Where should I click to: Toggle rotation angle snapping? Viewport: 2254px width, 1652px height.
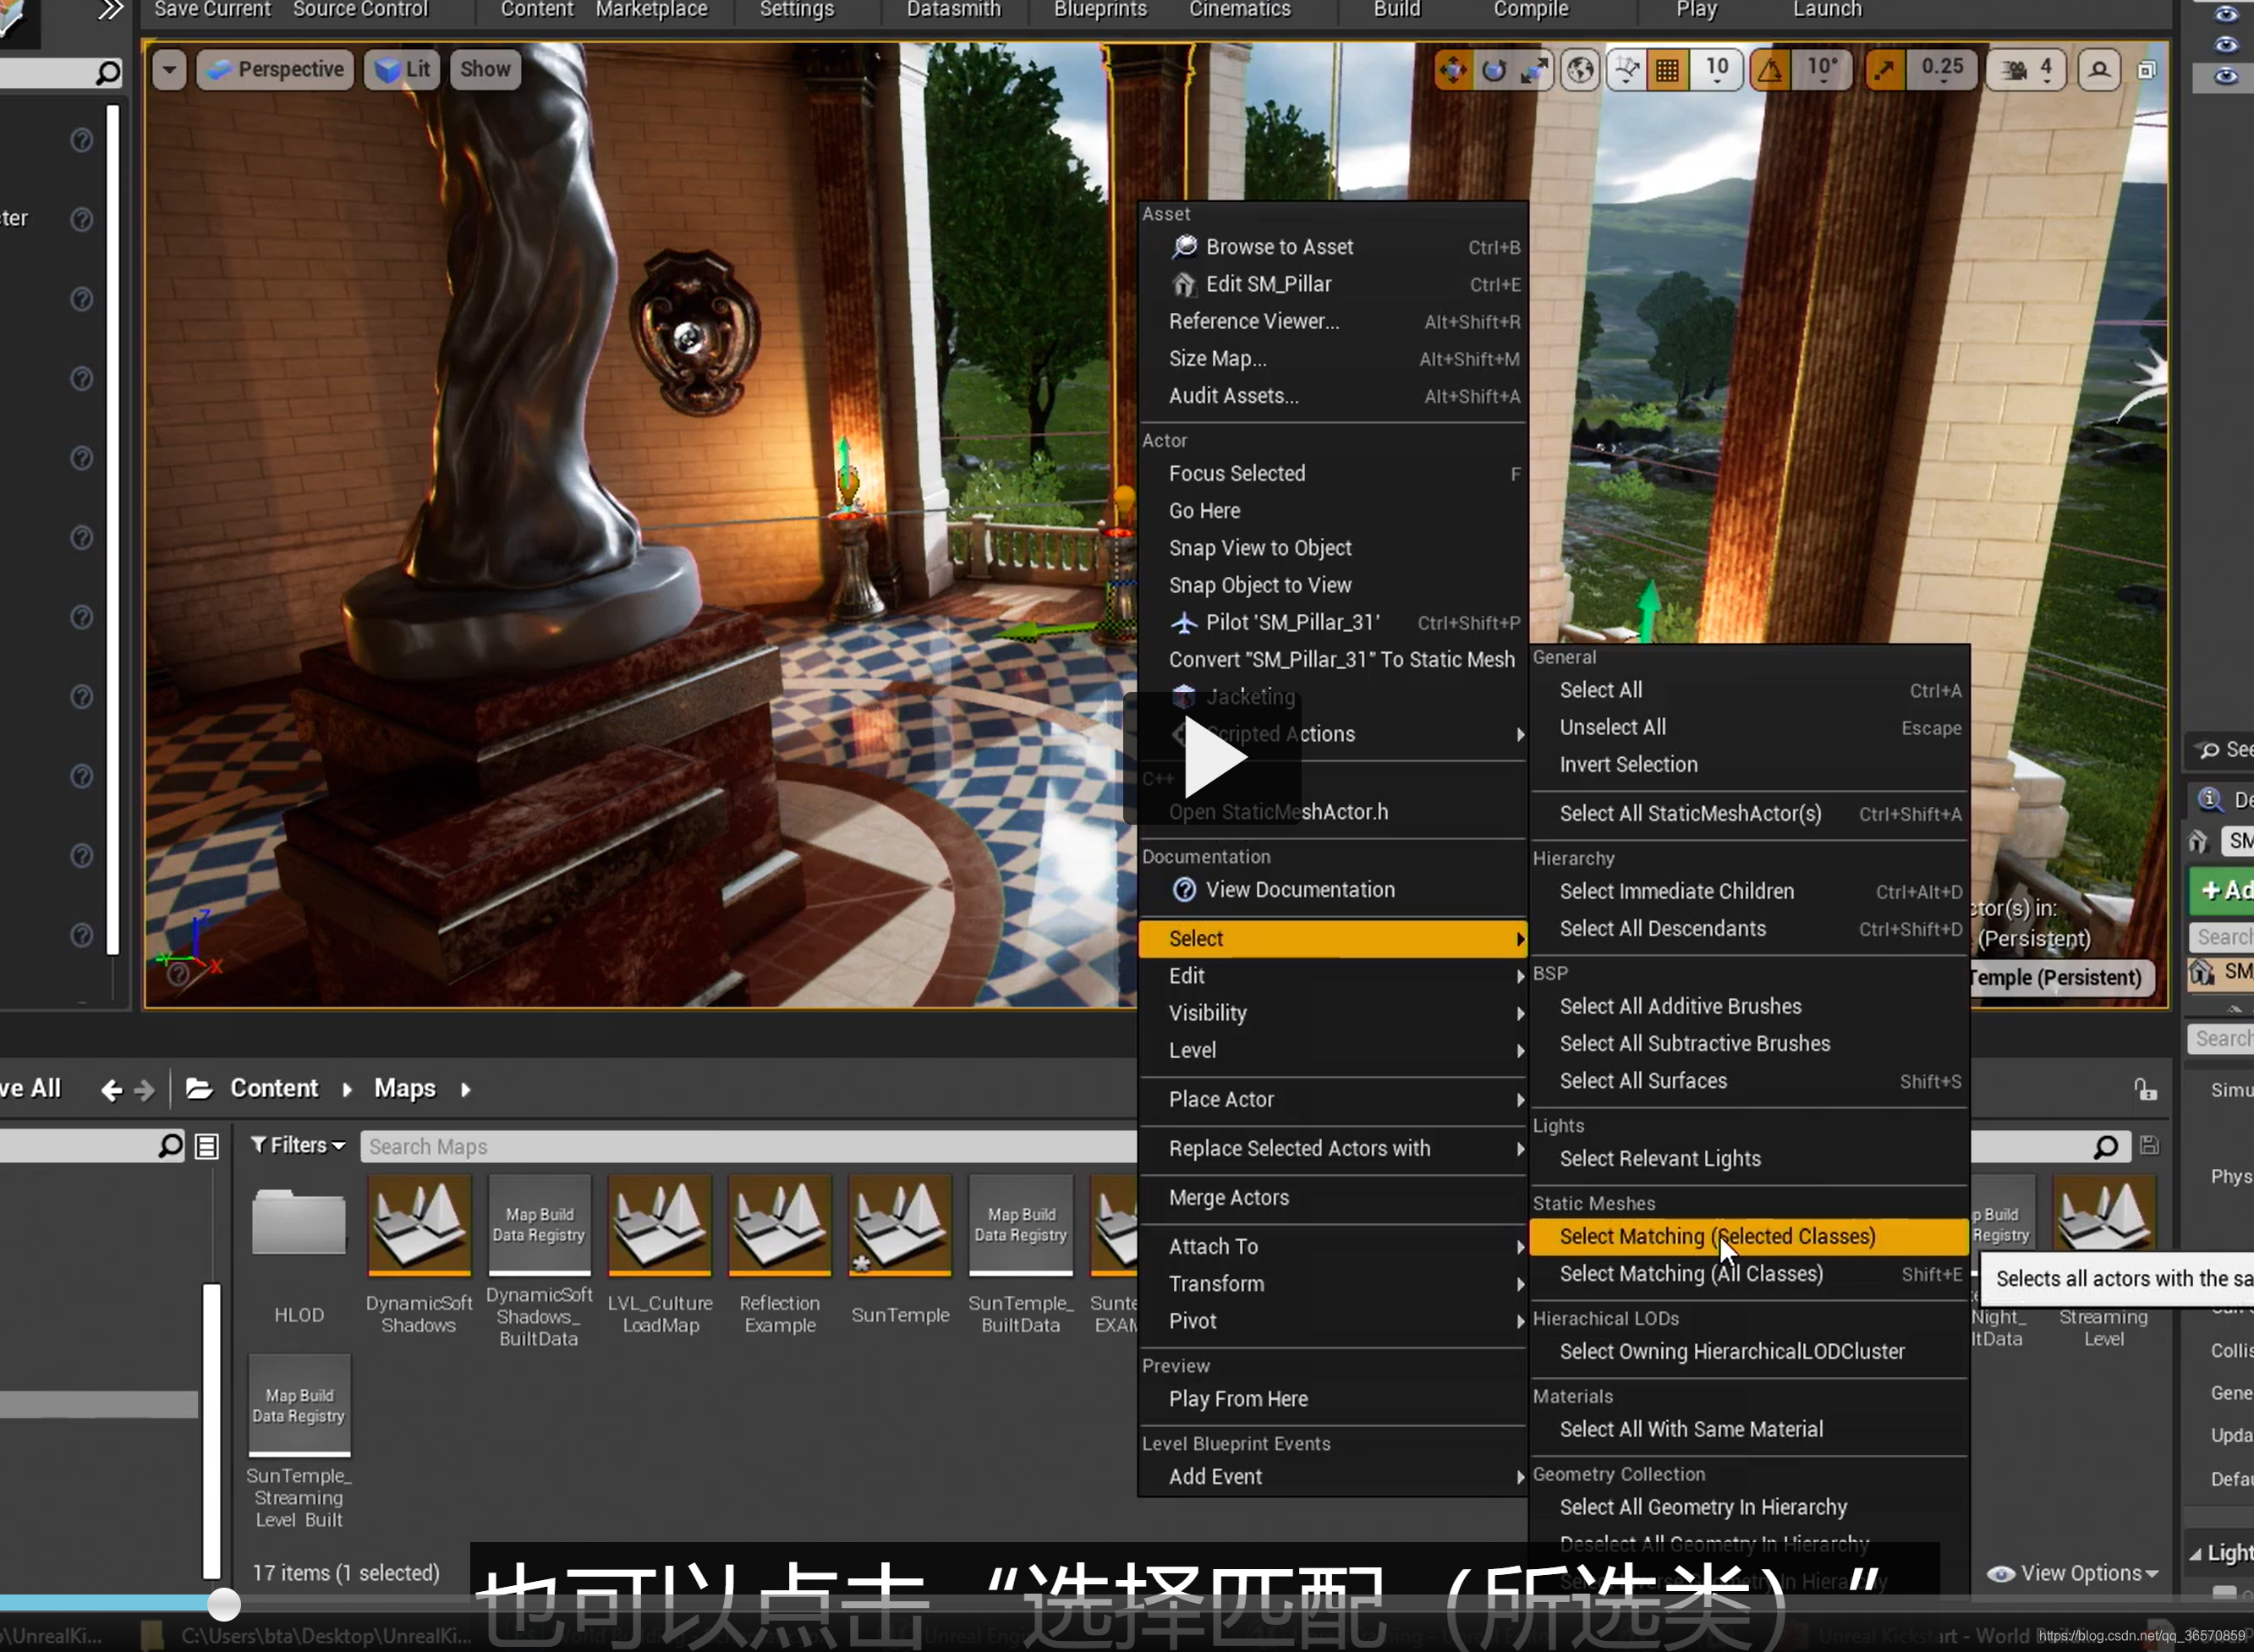click(x=1770, y=70)
